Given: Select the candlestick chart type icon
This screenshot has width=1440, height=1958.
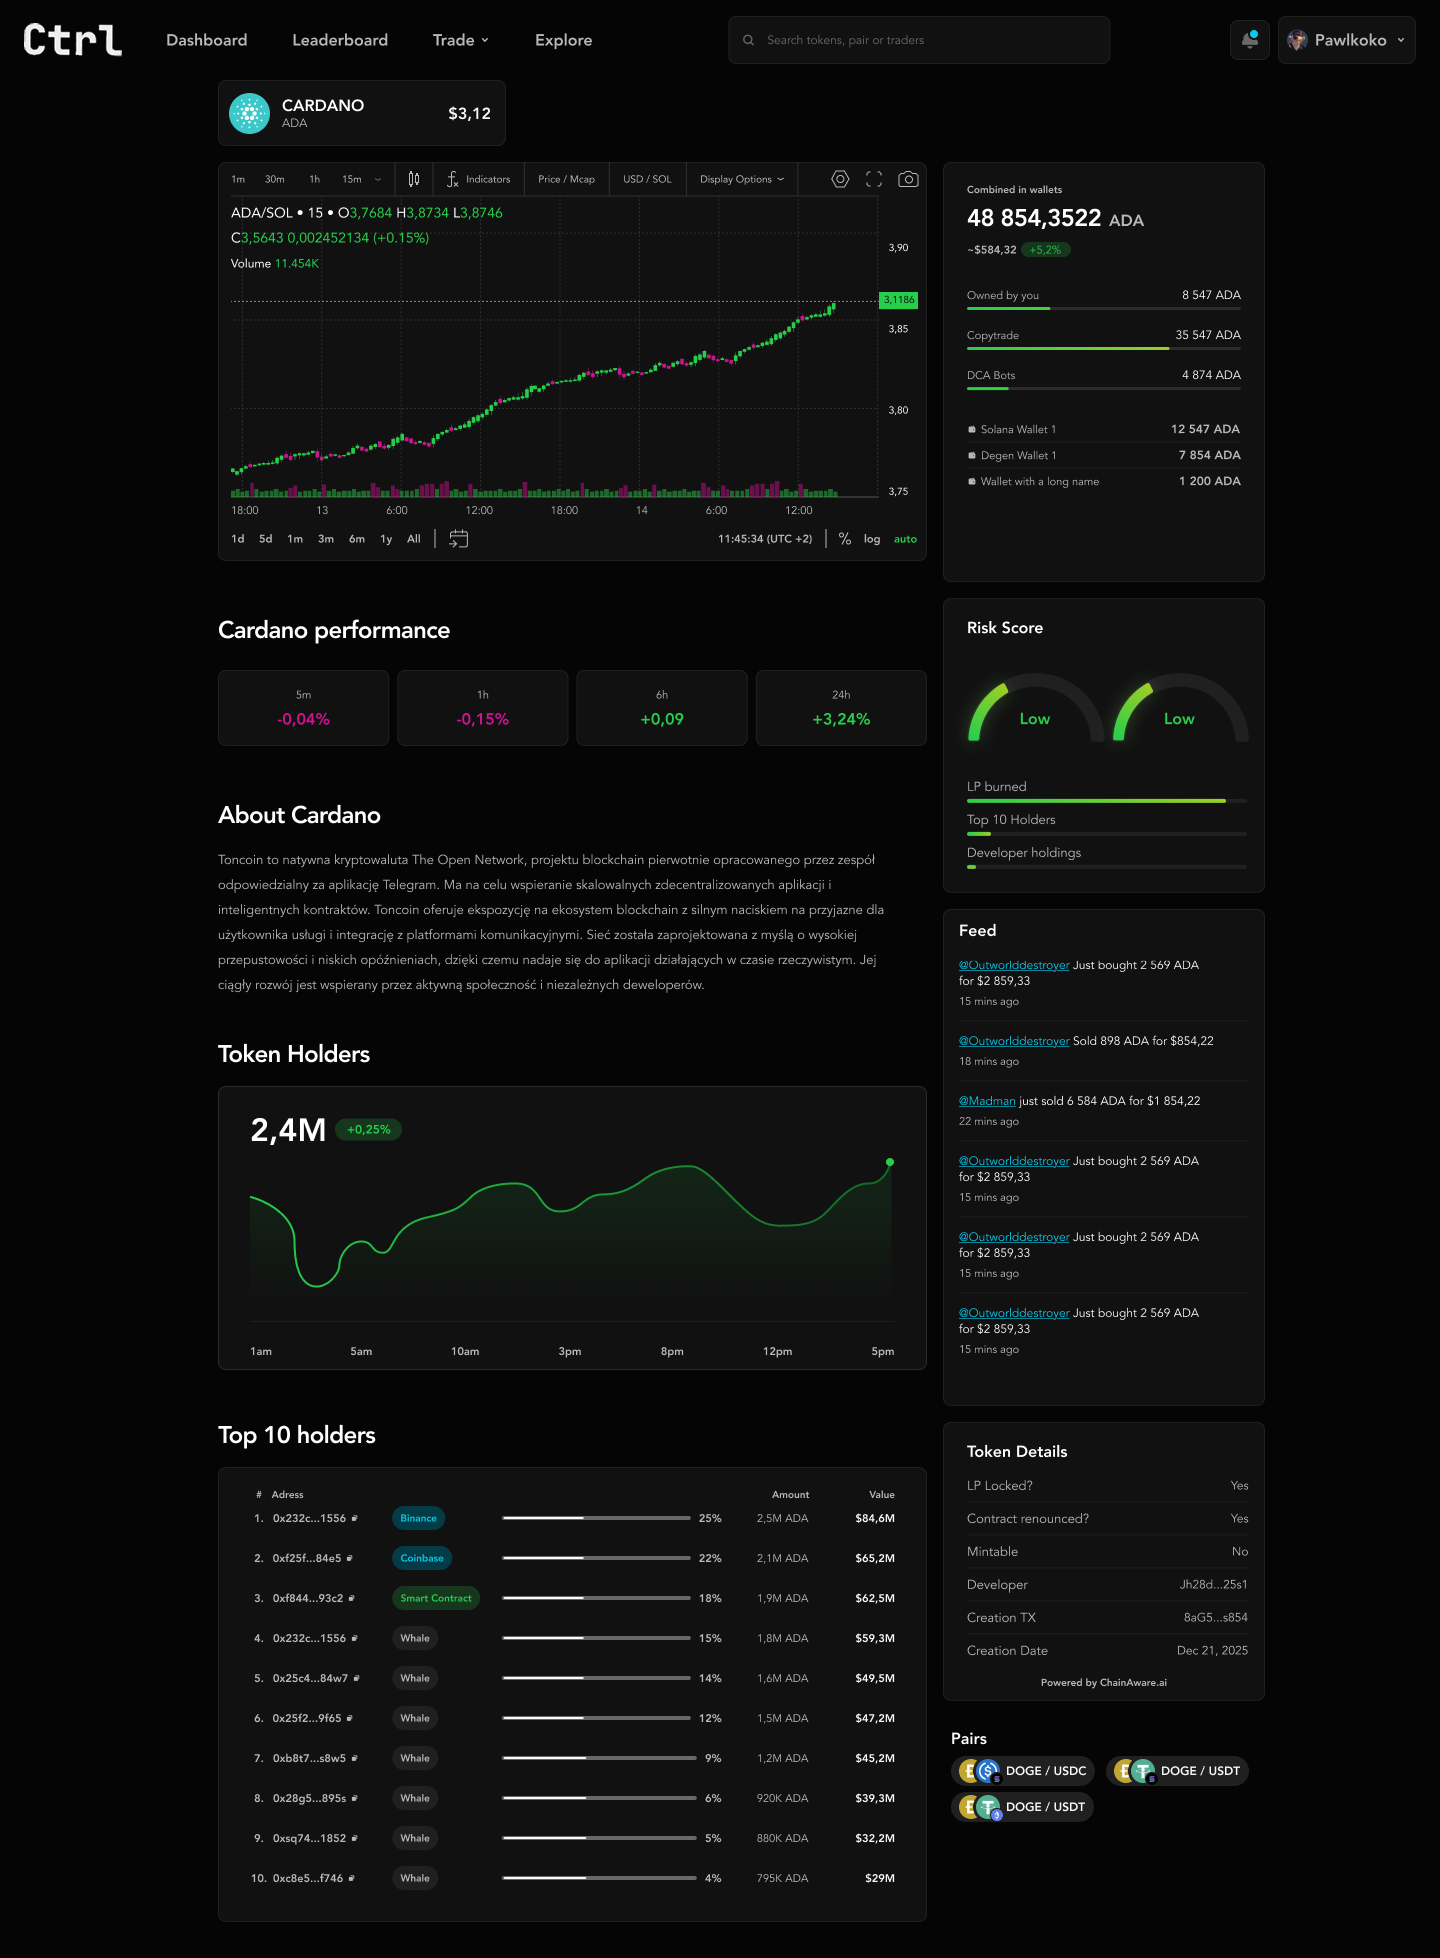Looking at the screenshot, I should point(414,179).
